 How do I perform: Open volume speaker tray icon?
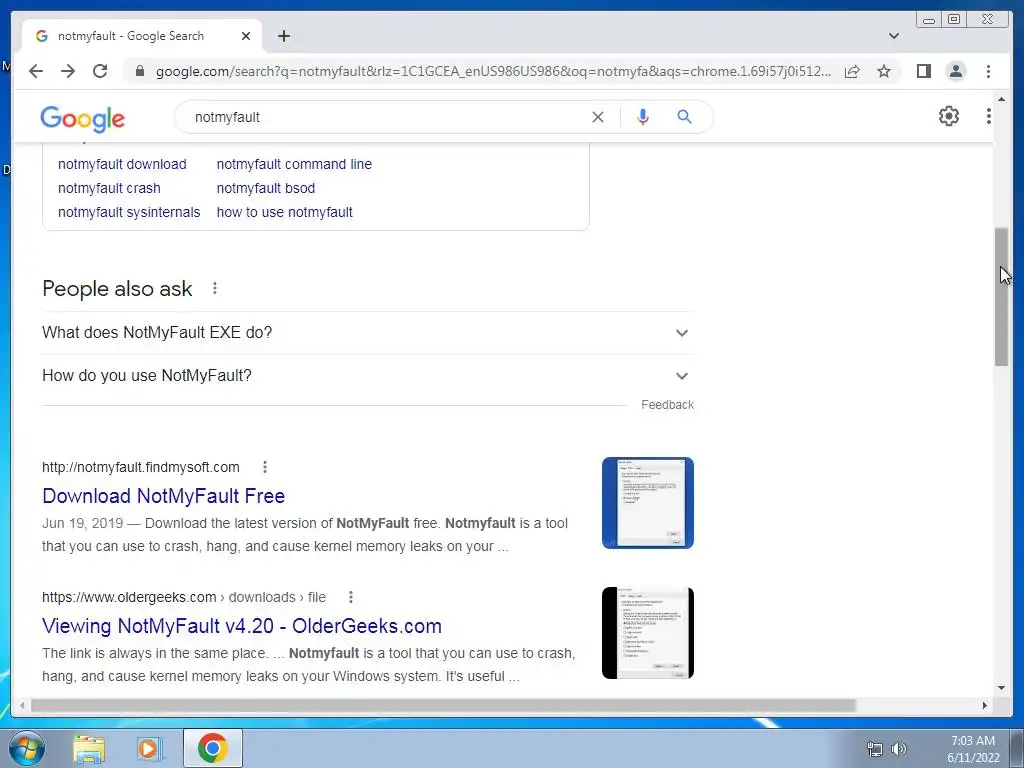(x=899, y=749)
